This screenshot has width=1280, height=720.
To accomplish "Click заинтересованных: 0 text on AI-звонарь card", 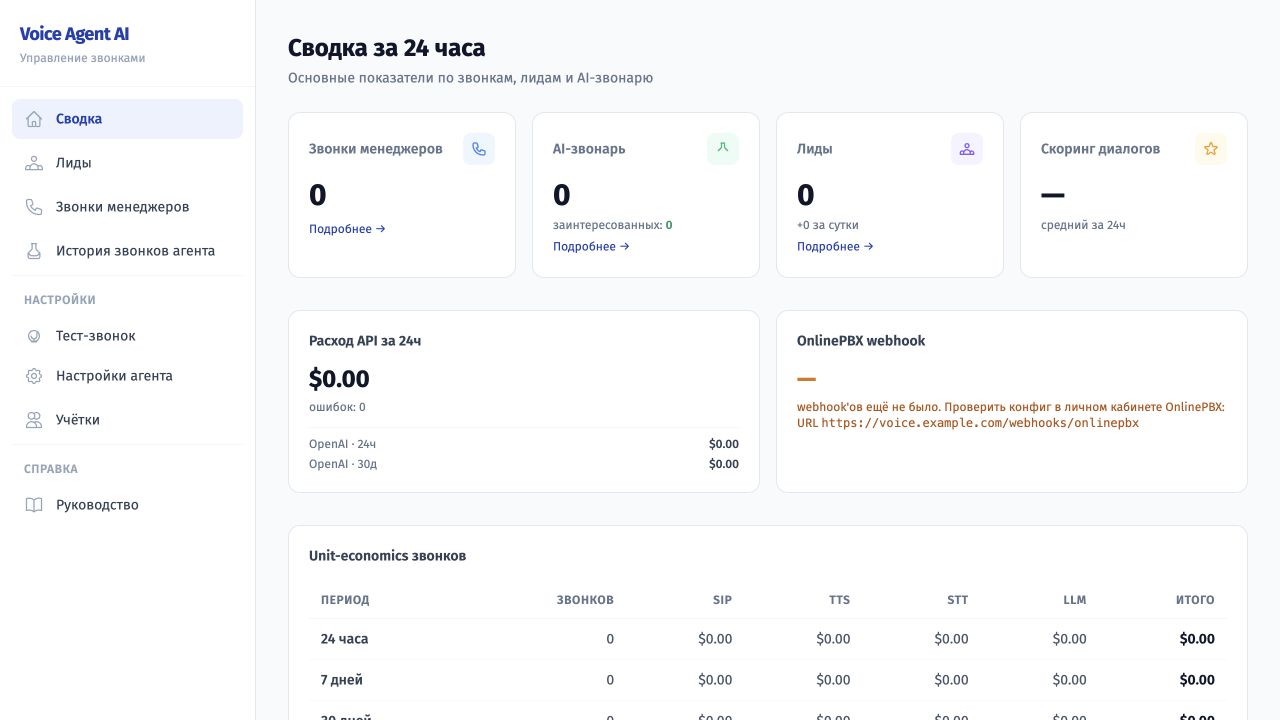I will pos(612,225).
